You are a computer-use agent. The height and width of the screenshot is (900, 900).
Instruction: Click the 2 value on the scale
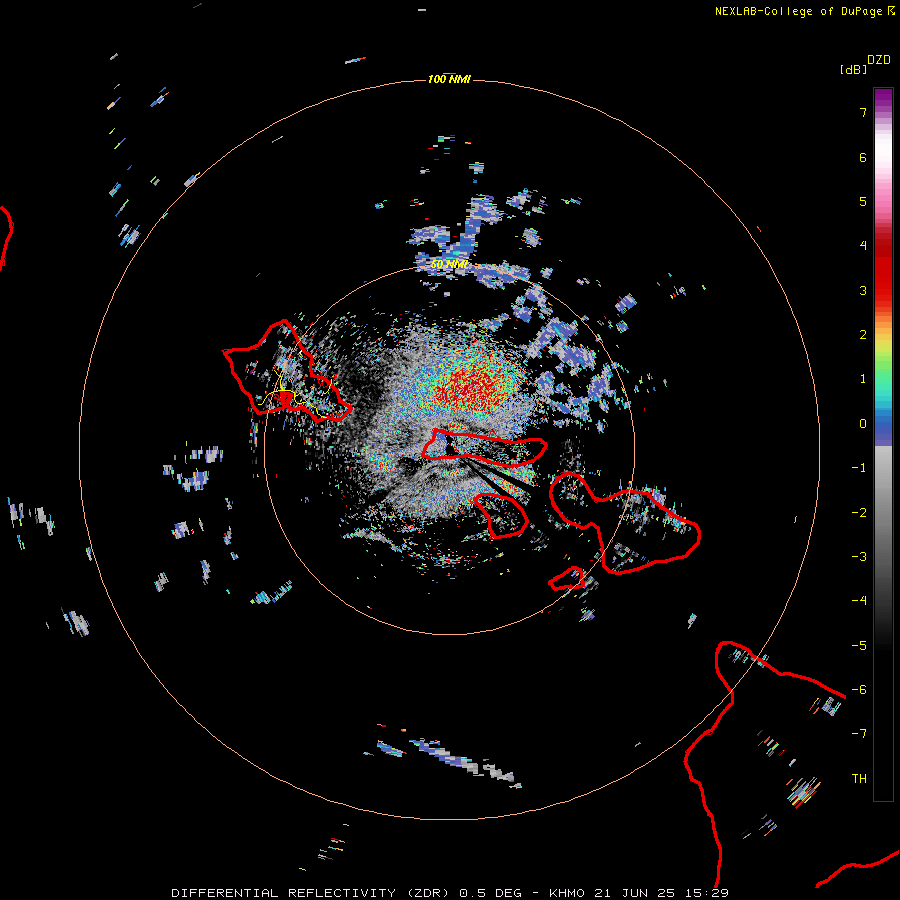pos(863,335)
